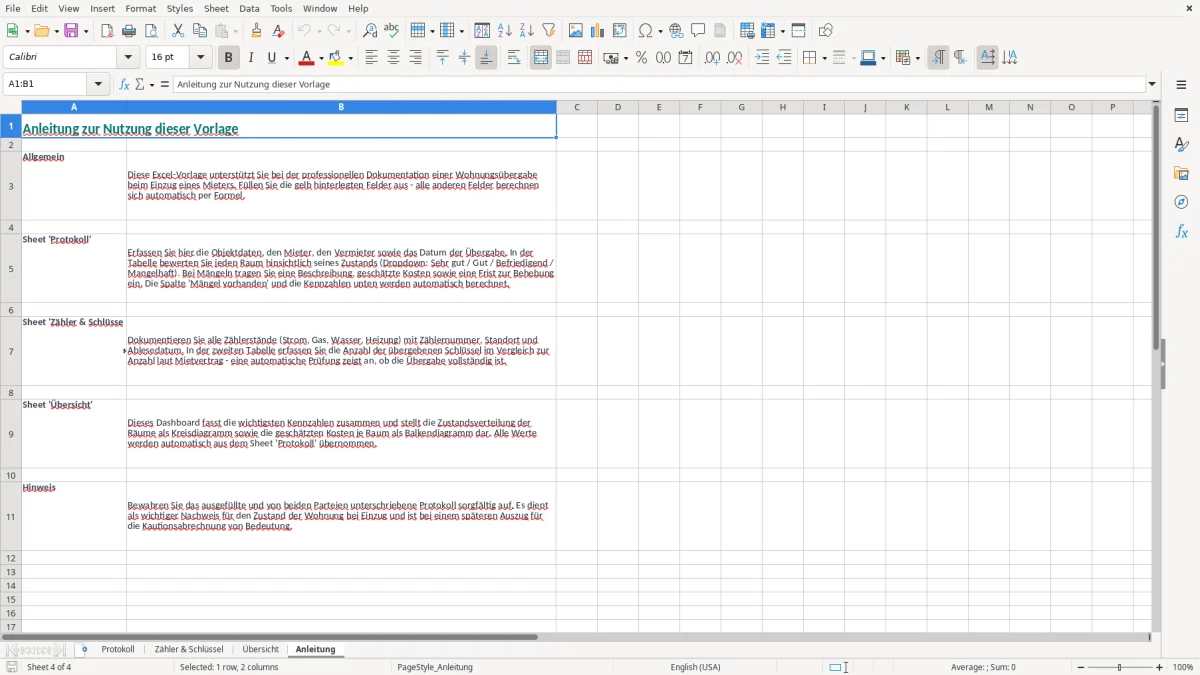Click the 100% zoom level

click(x=1183, y=667)
